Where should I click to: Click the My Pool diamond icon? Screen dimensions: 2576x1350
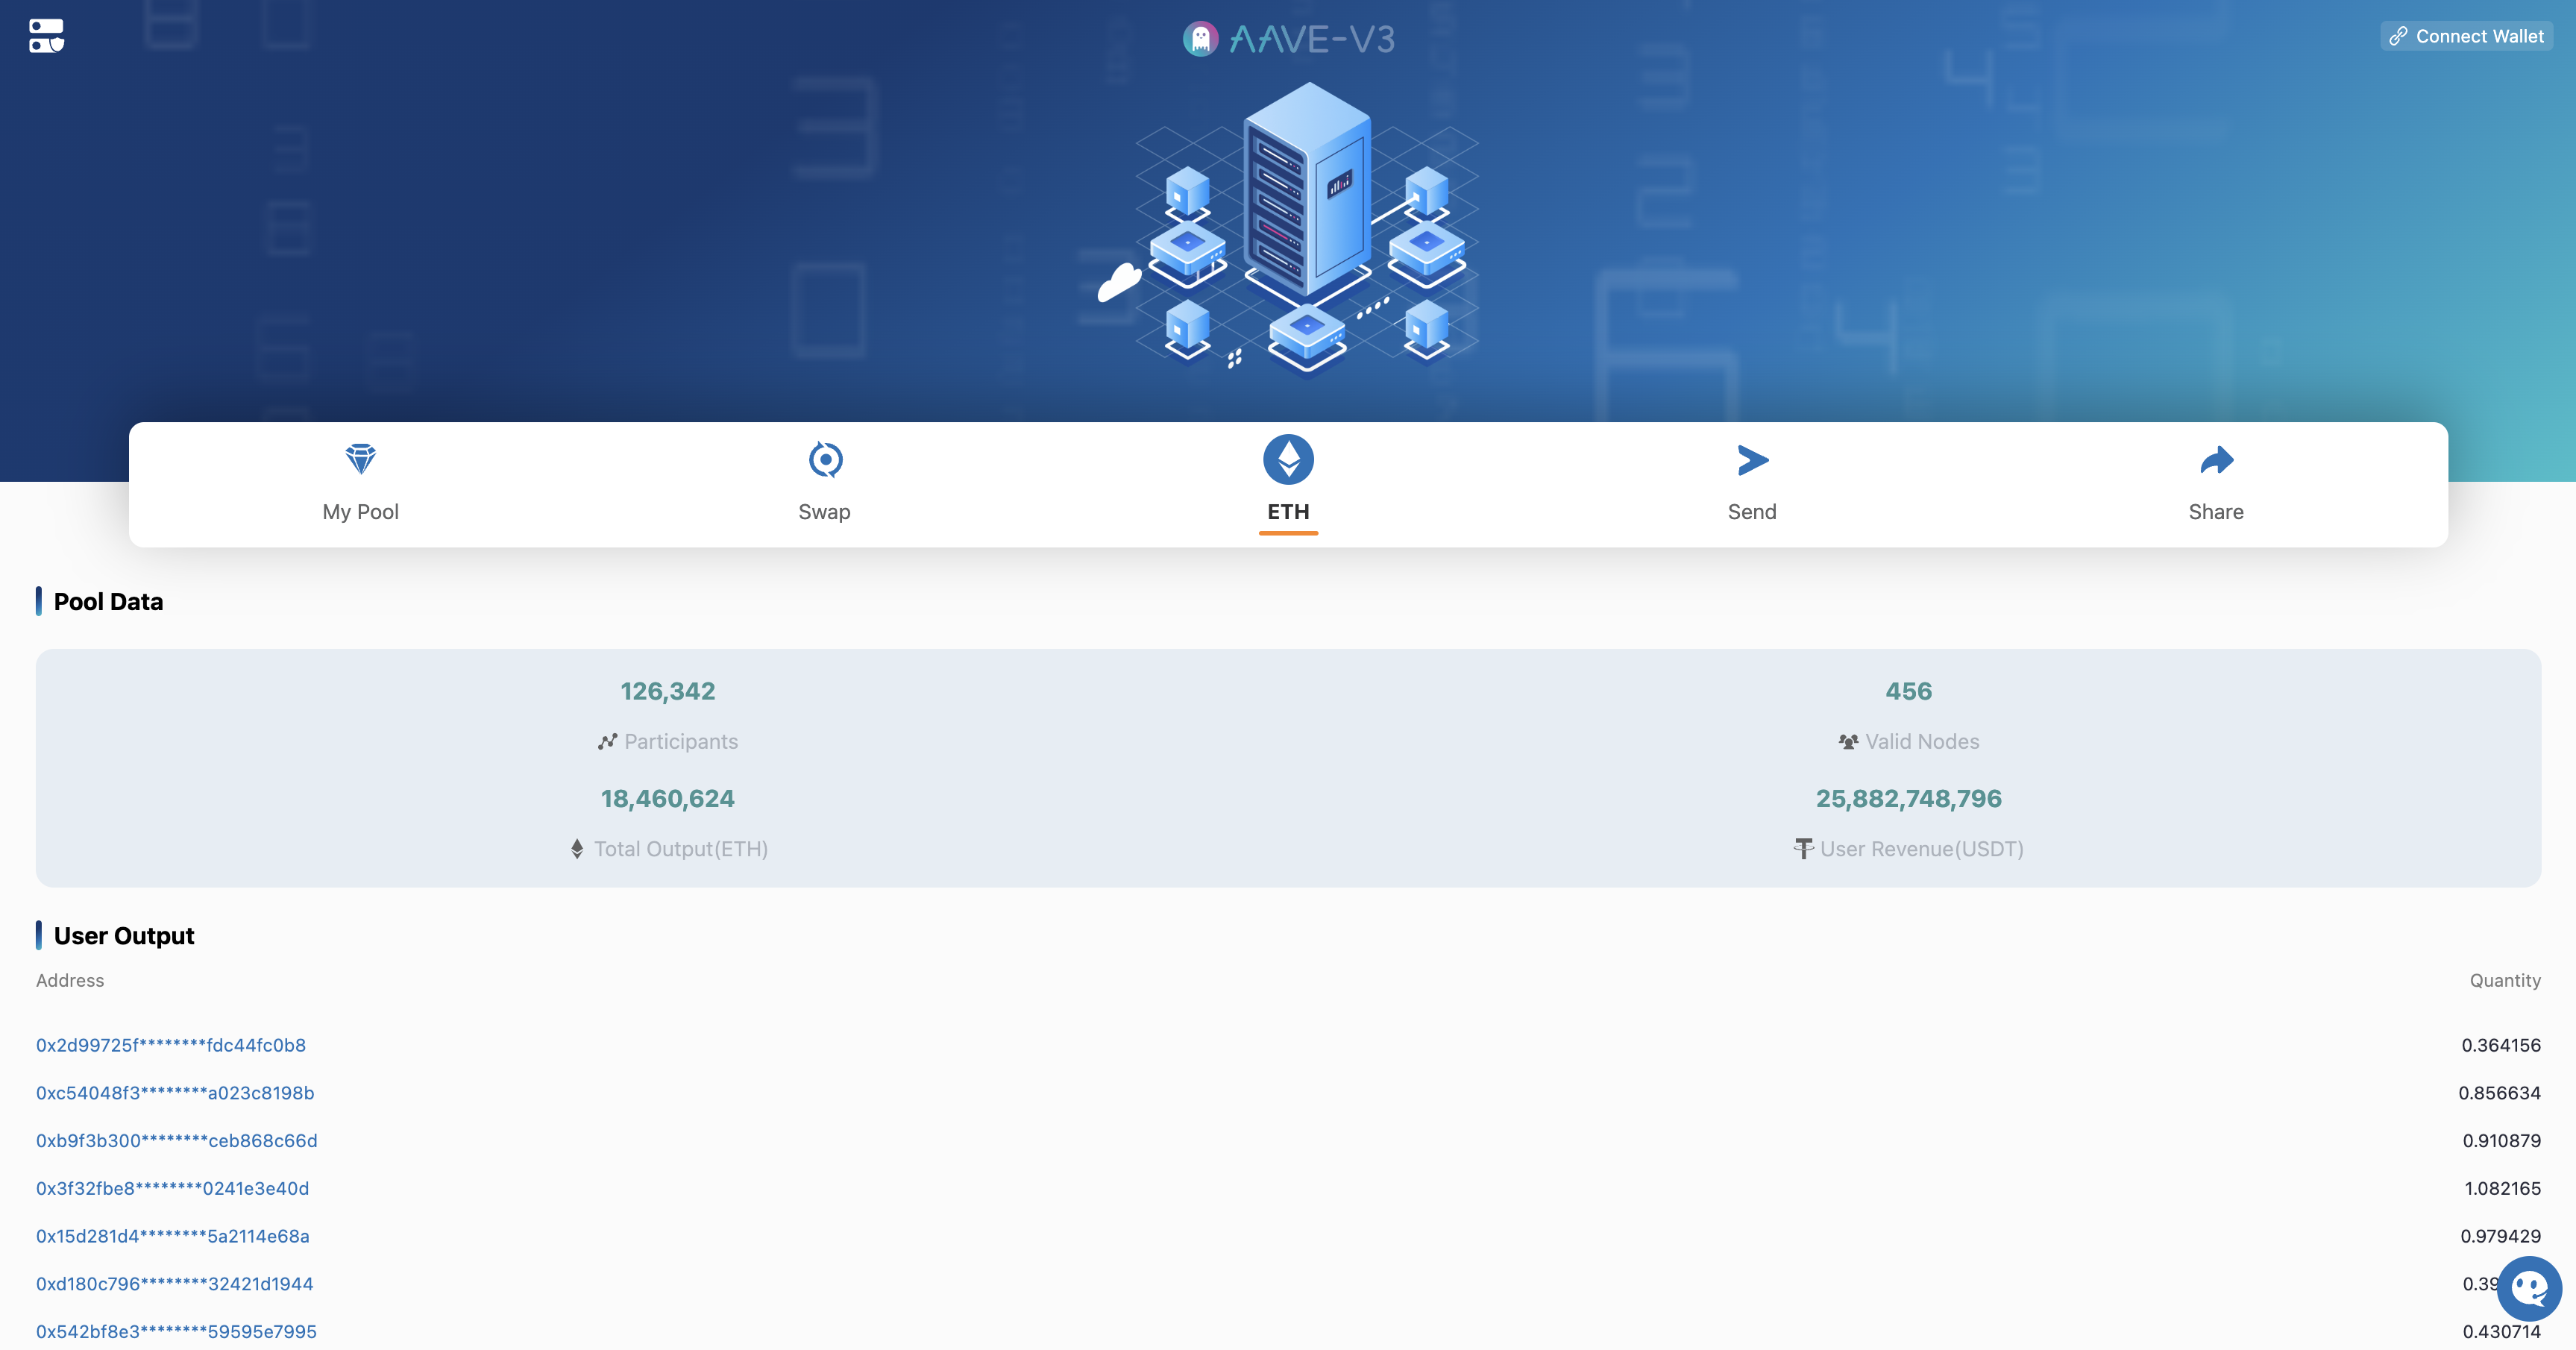[x=360, y=459]
